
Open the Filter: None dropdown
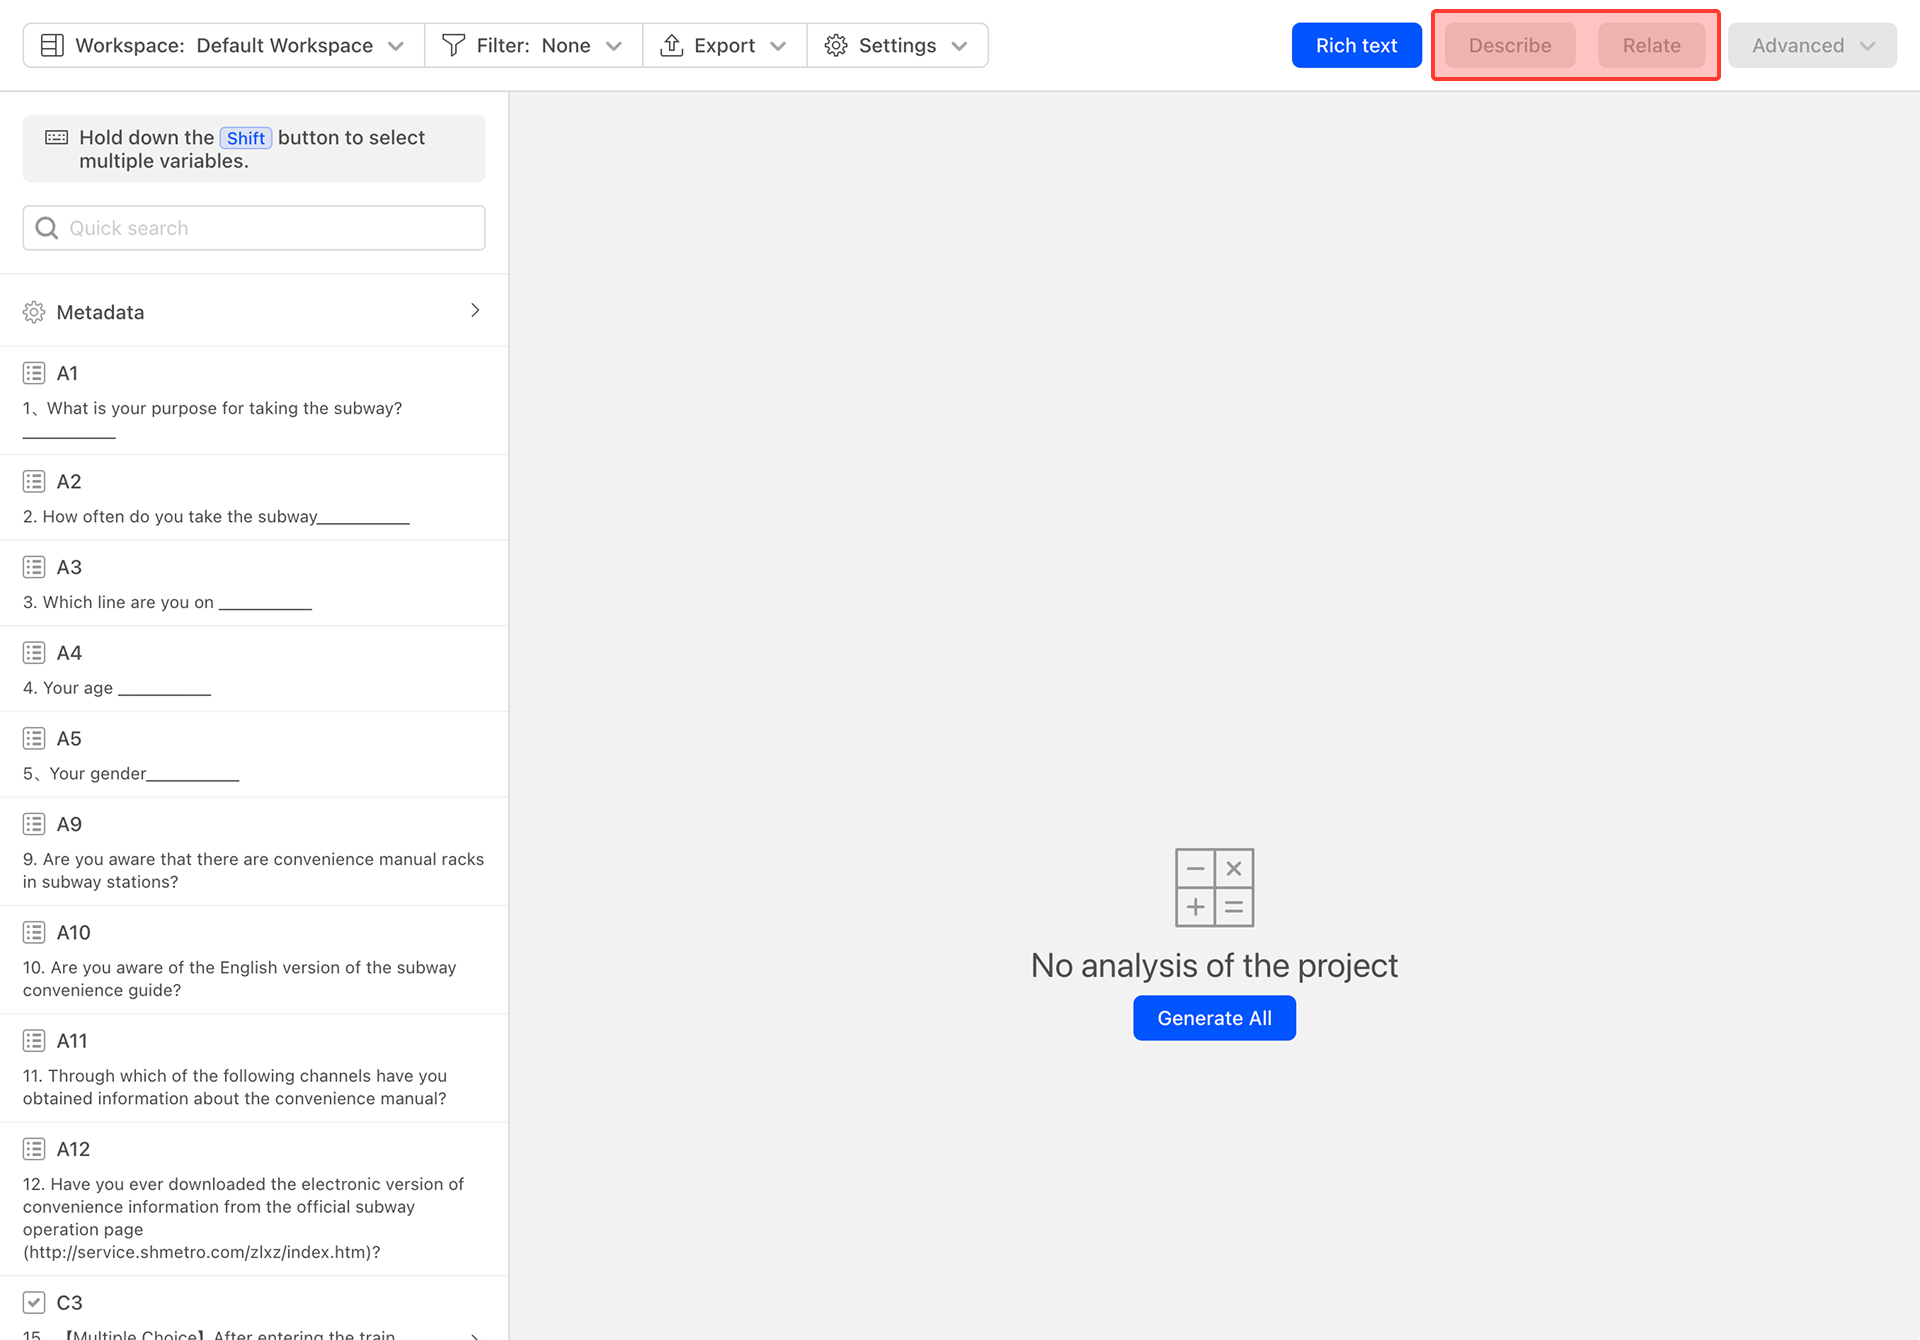click(x=534, y=45)
